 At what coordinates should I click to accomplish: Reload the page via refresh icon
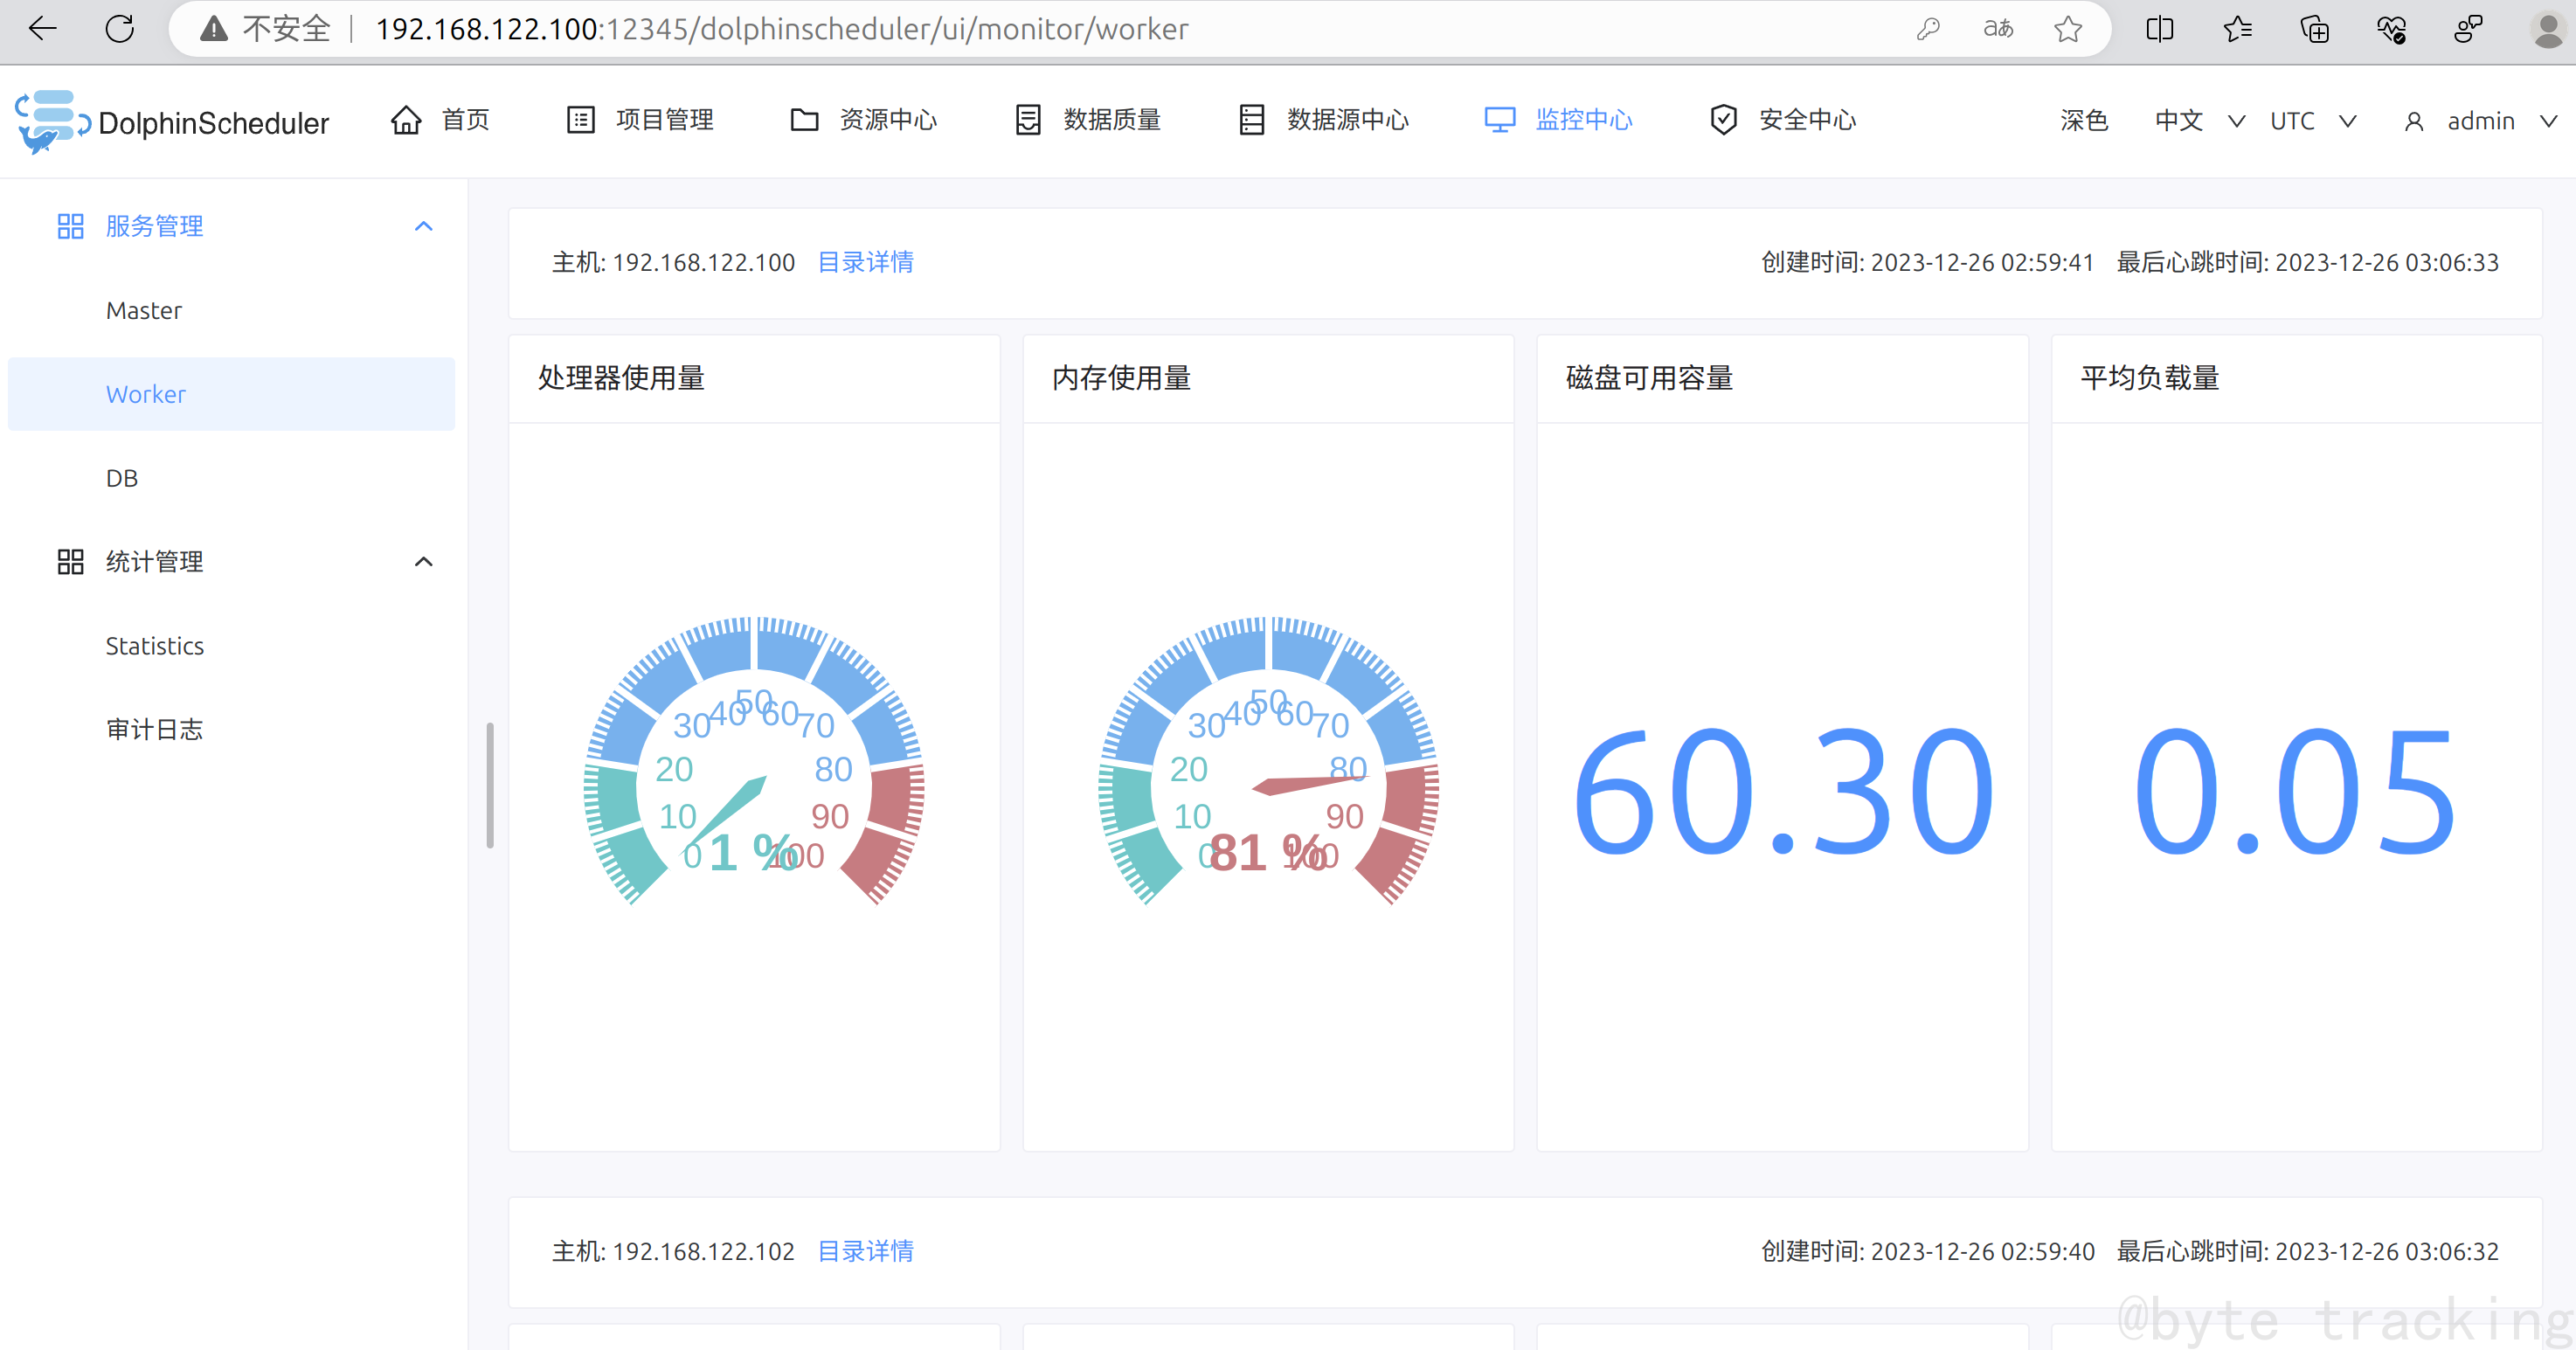pyautogui.click(x=119, y=29)
